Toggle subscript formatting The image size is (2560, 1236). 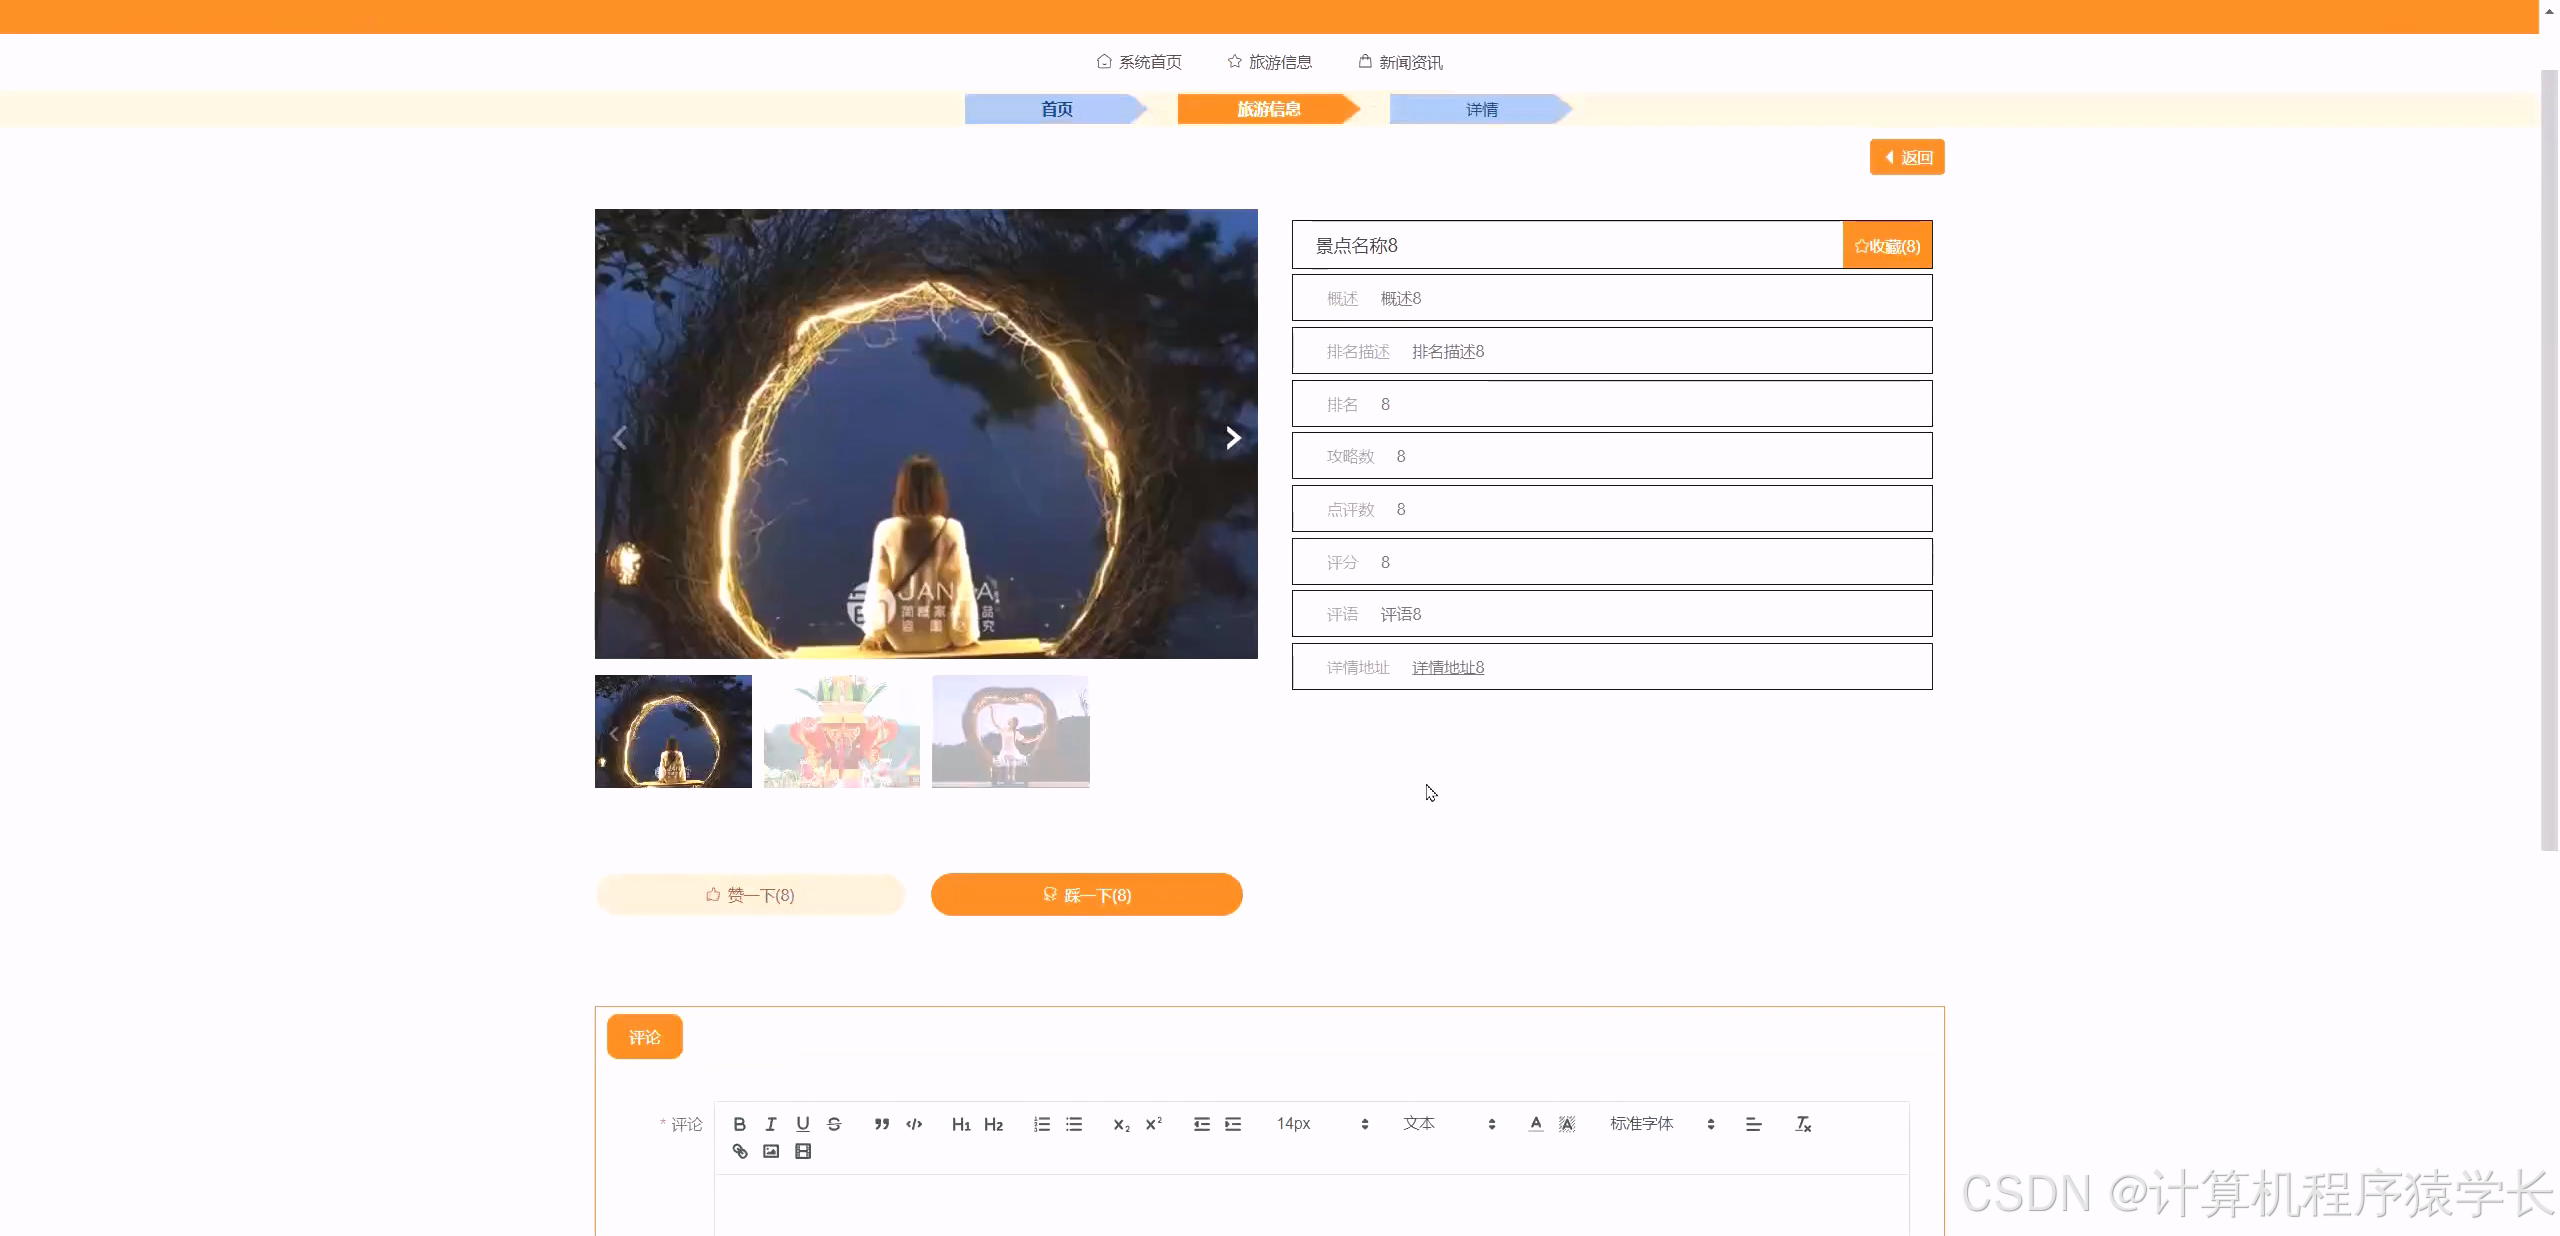(1120, 1124)
